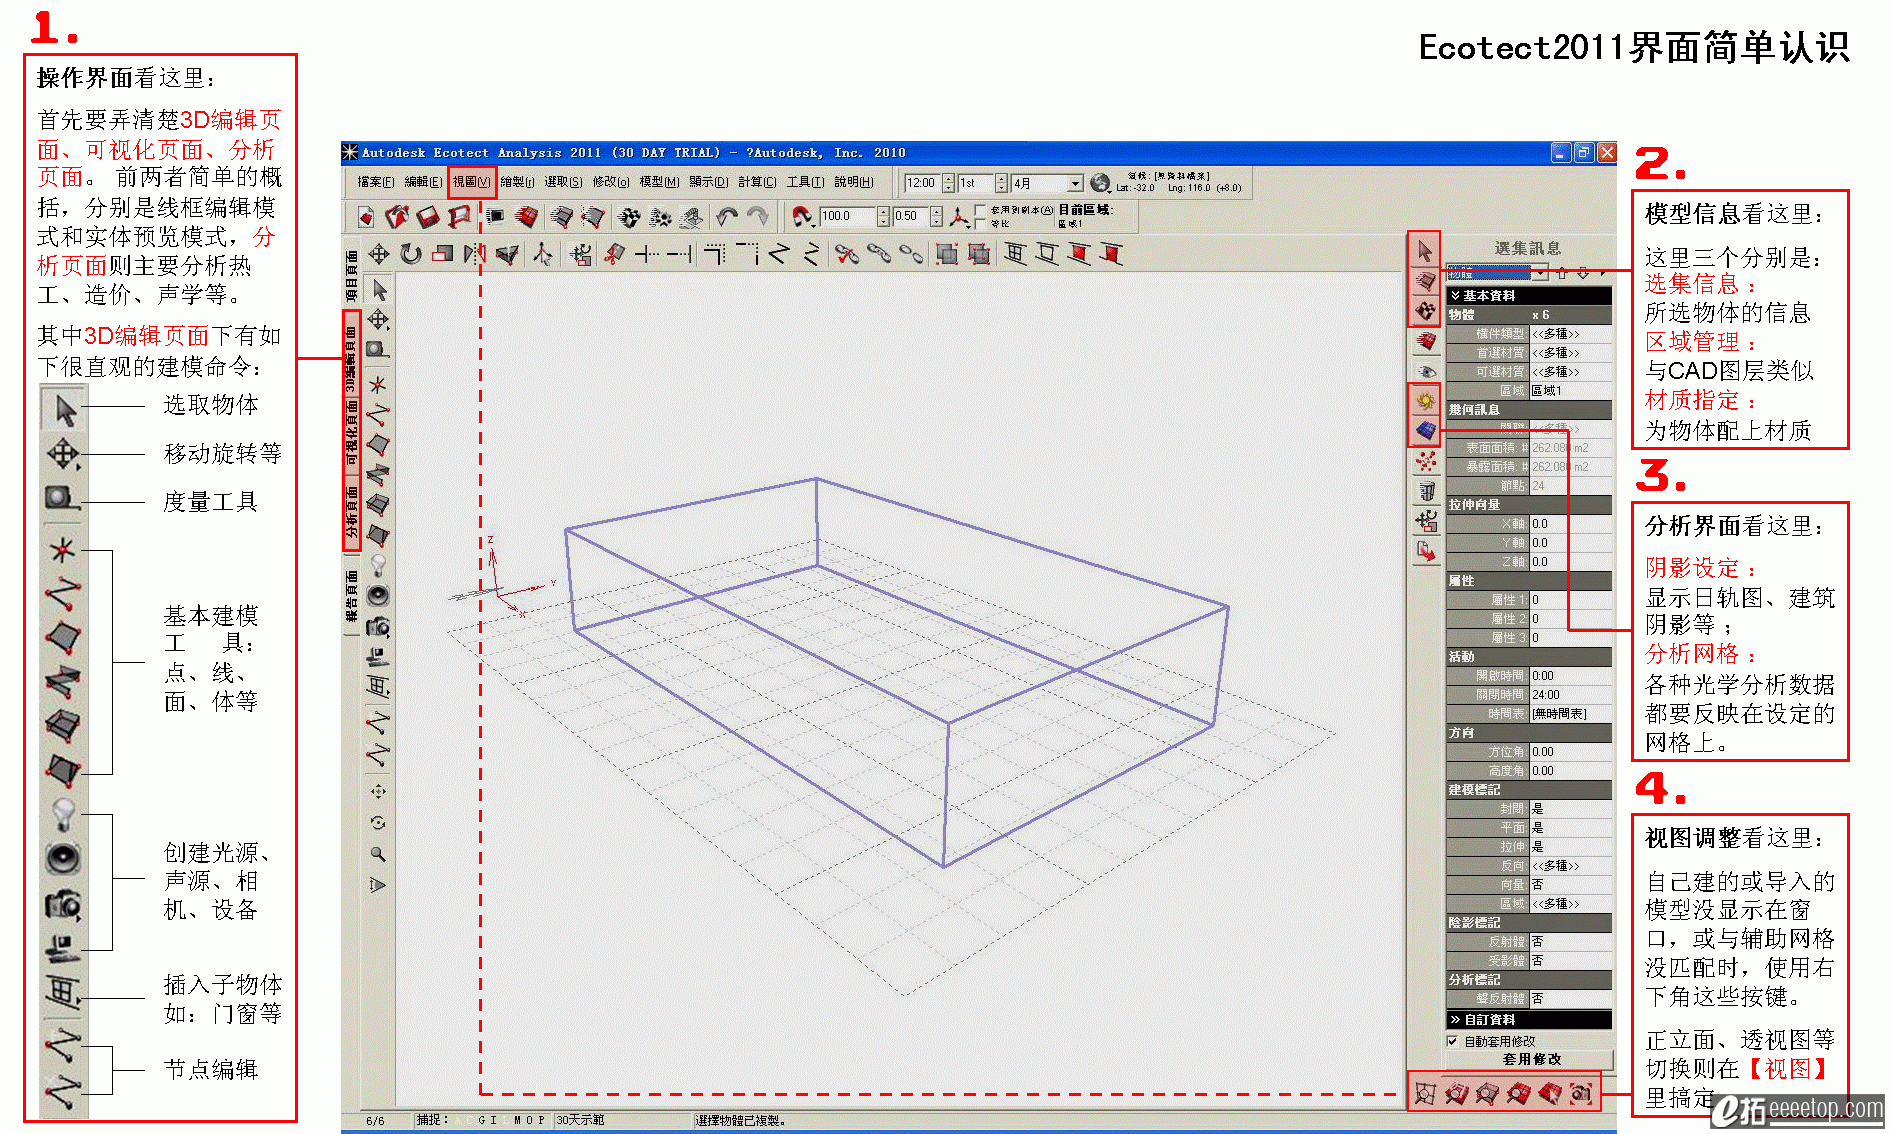Screen dimensions: 1890x1134
Task: Select the Point creation star tool
Action: tap(378, 384)
